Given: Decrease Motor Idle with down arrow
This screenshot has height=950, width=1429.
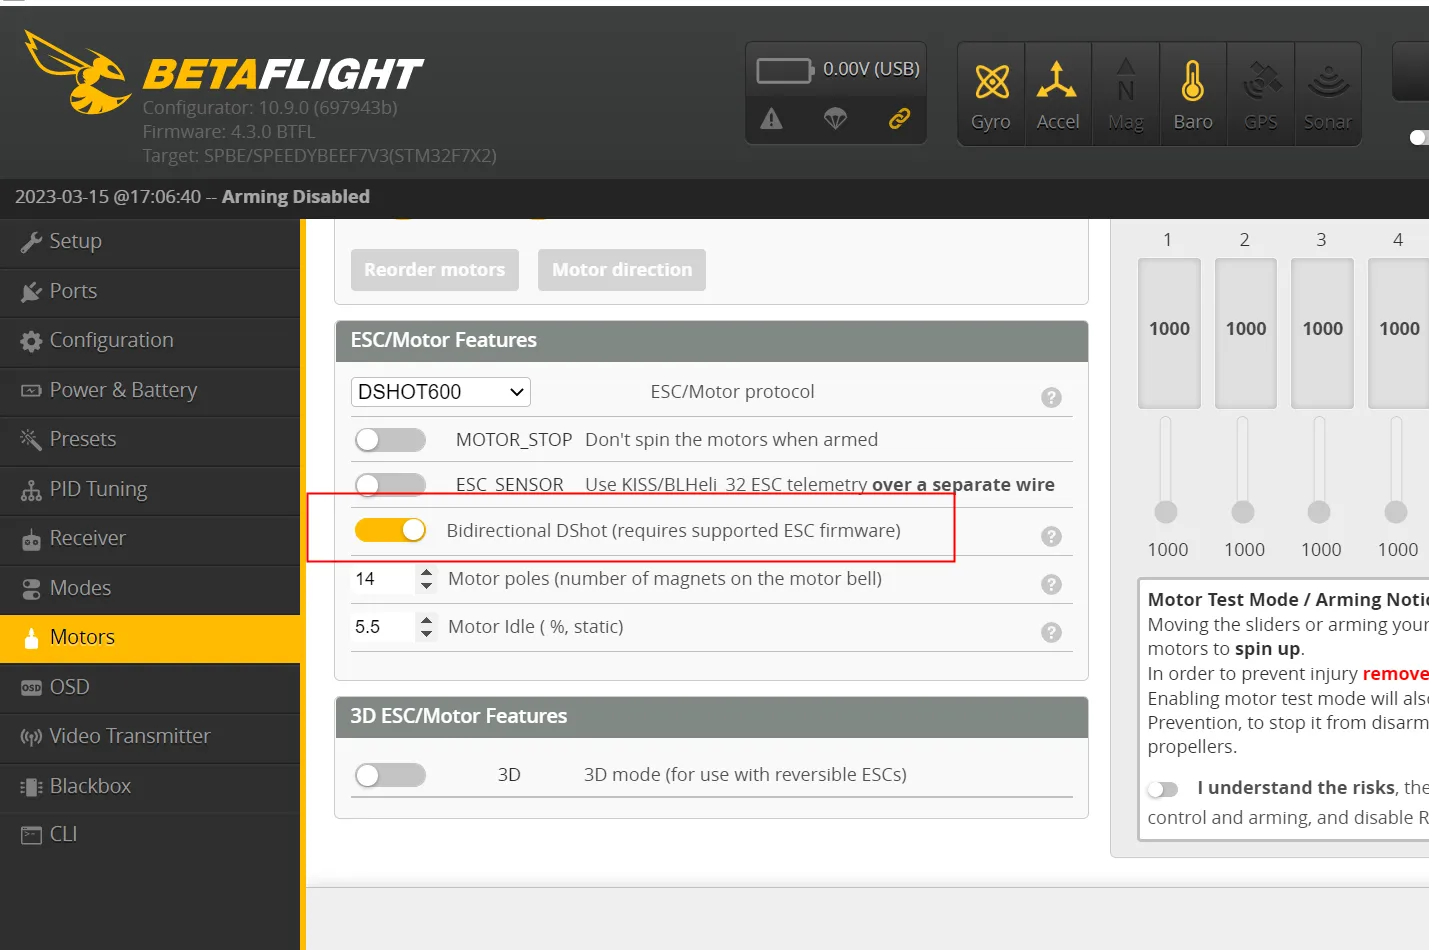Looking at the screenshot, I should pos(427,633).
